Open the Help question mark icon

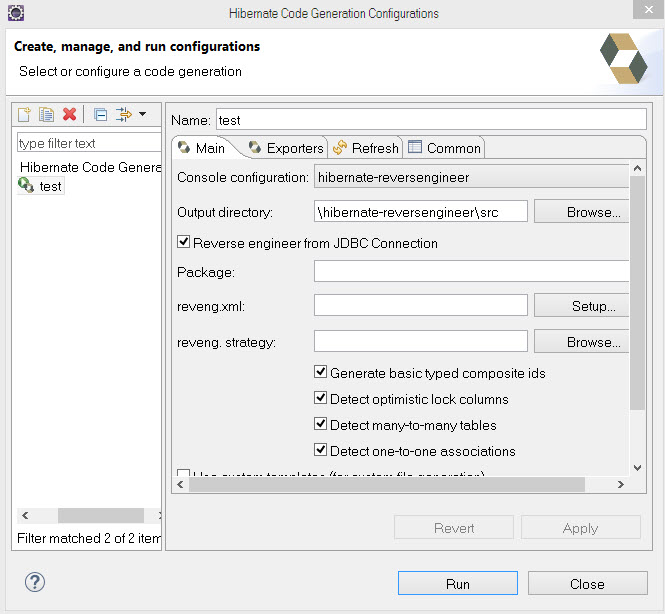[35, 582]
